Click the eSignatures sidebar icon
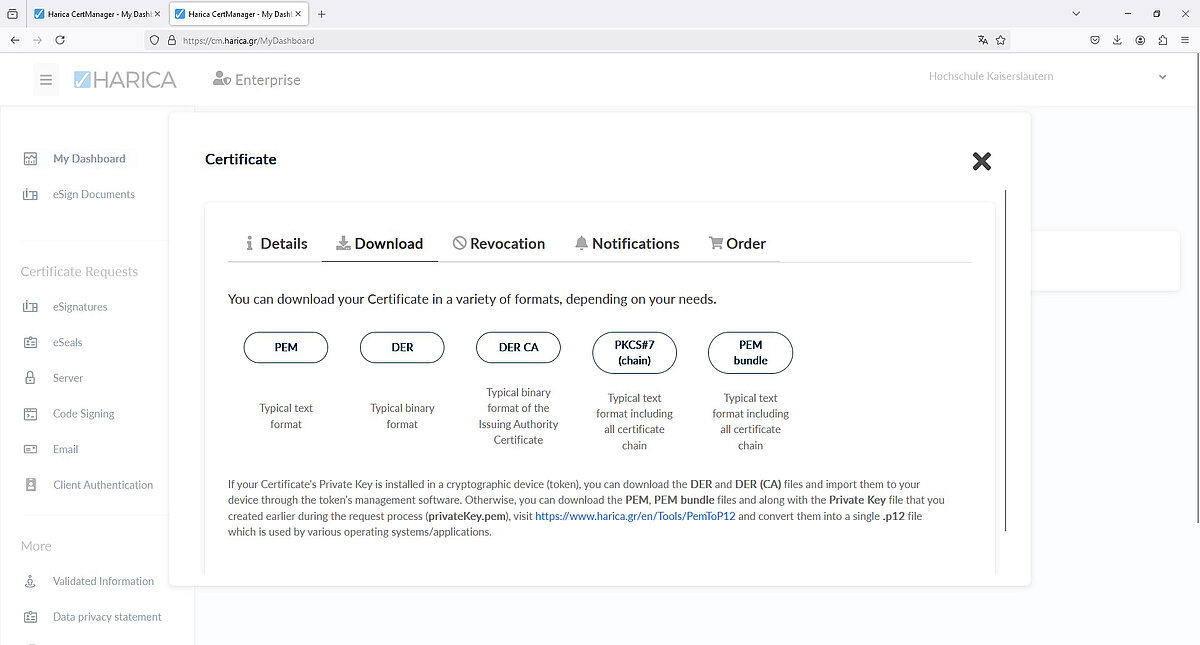1200x645 pixels. click(x=30, y=307)
